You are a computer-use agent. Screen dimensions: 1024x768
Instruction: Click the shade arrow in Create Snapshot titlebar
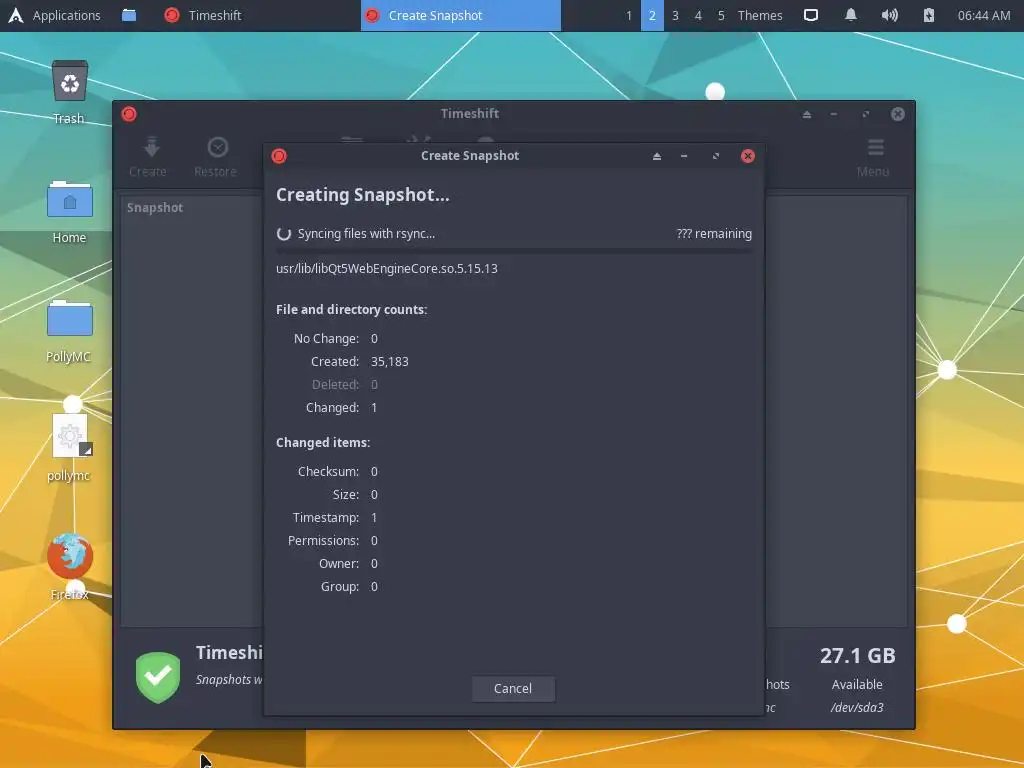(657, 156)
